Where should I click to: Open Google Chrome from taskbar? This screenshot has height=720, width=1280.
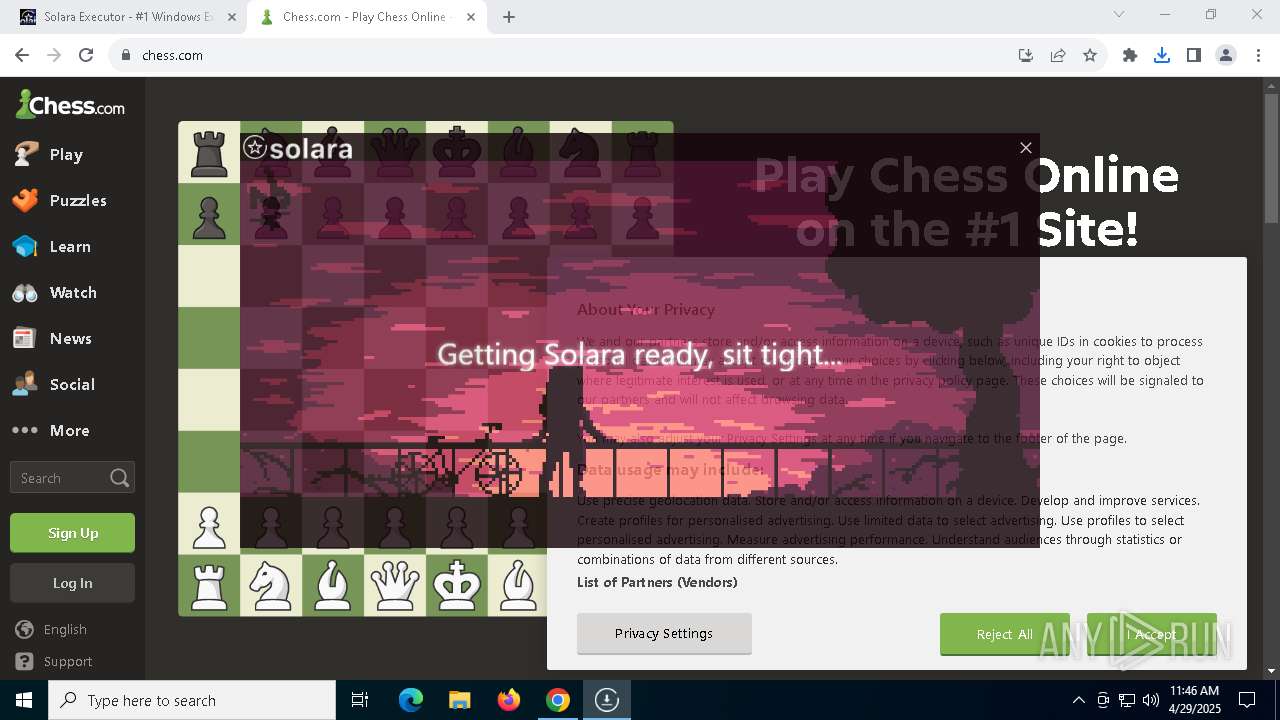pos(557,700)
